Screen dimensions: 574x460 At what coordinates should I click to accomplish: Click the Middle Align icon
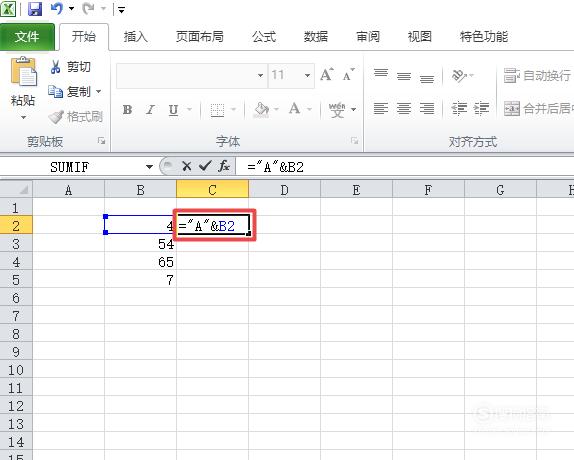tap(404, 75)
